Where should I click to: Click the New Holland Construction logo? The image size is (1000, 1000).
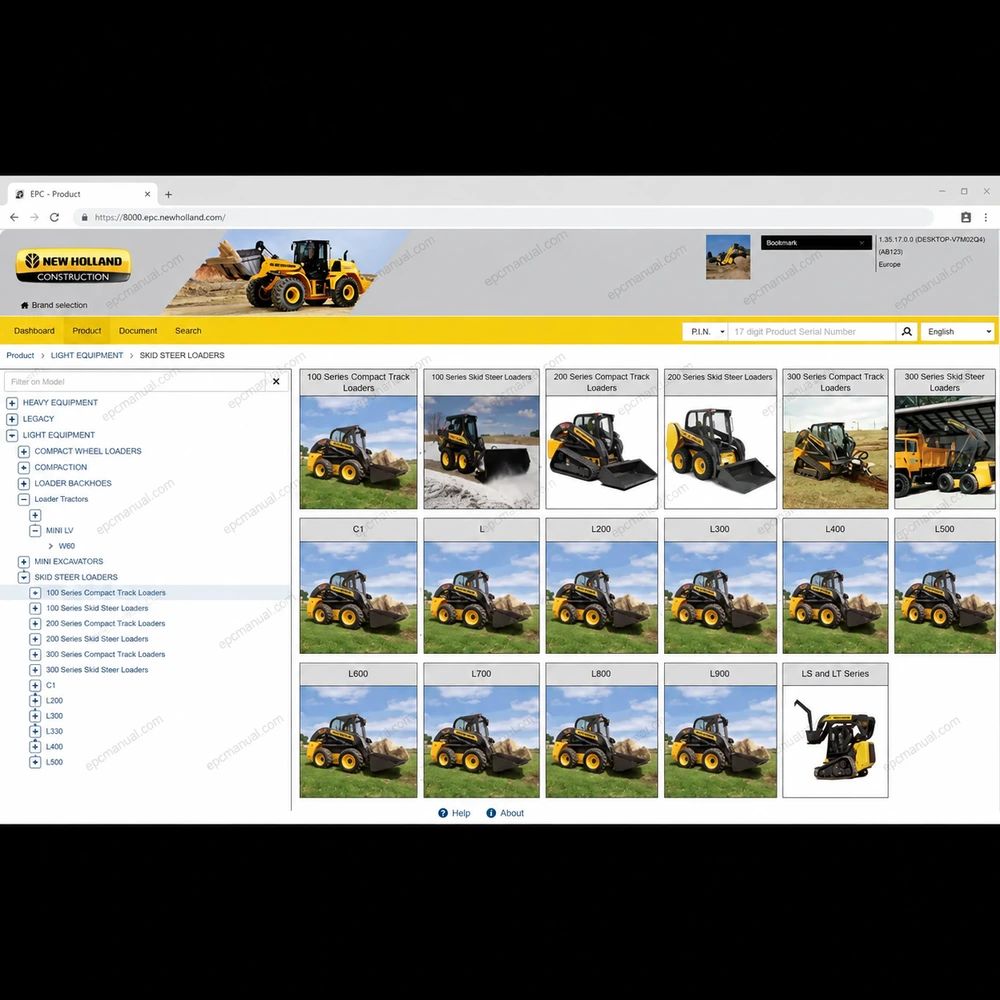(73, 266)
